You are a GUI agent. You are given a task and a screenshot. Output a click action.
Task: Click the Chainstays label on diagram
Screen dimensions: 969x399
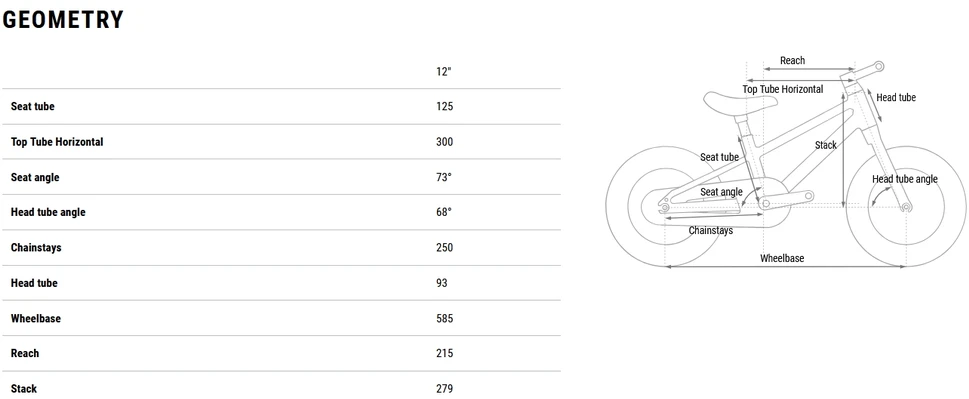(711, 230)
